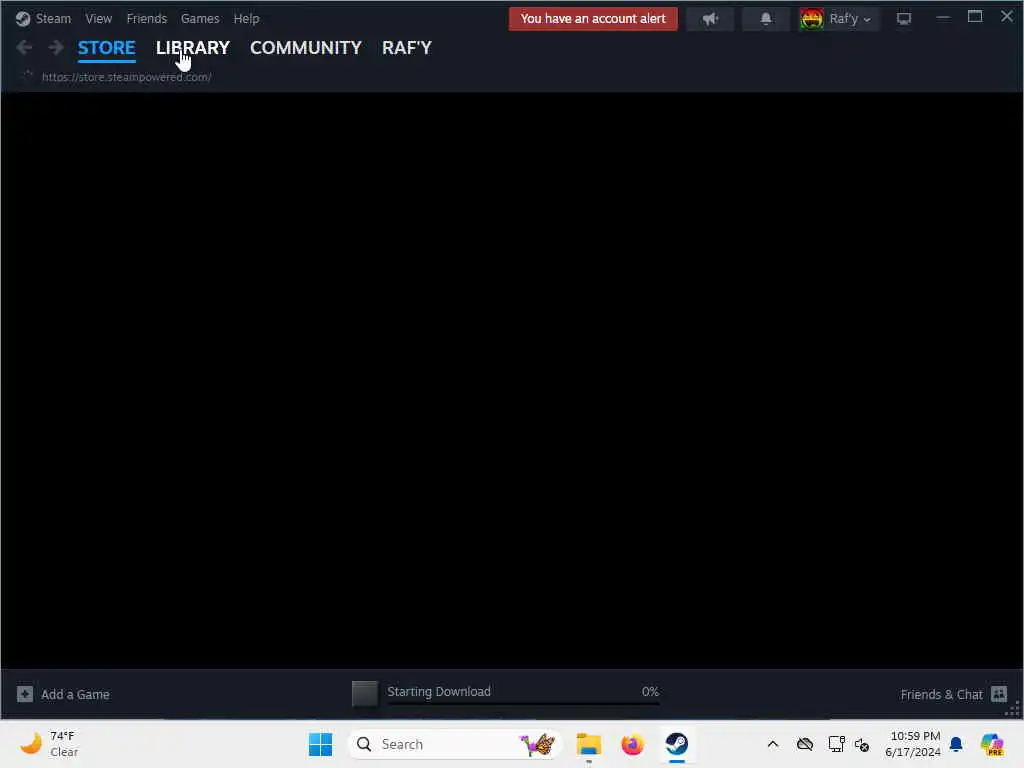Click the 0% download percentage
1024x768 pixels.
click(x=650, y=691)
